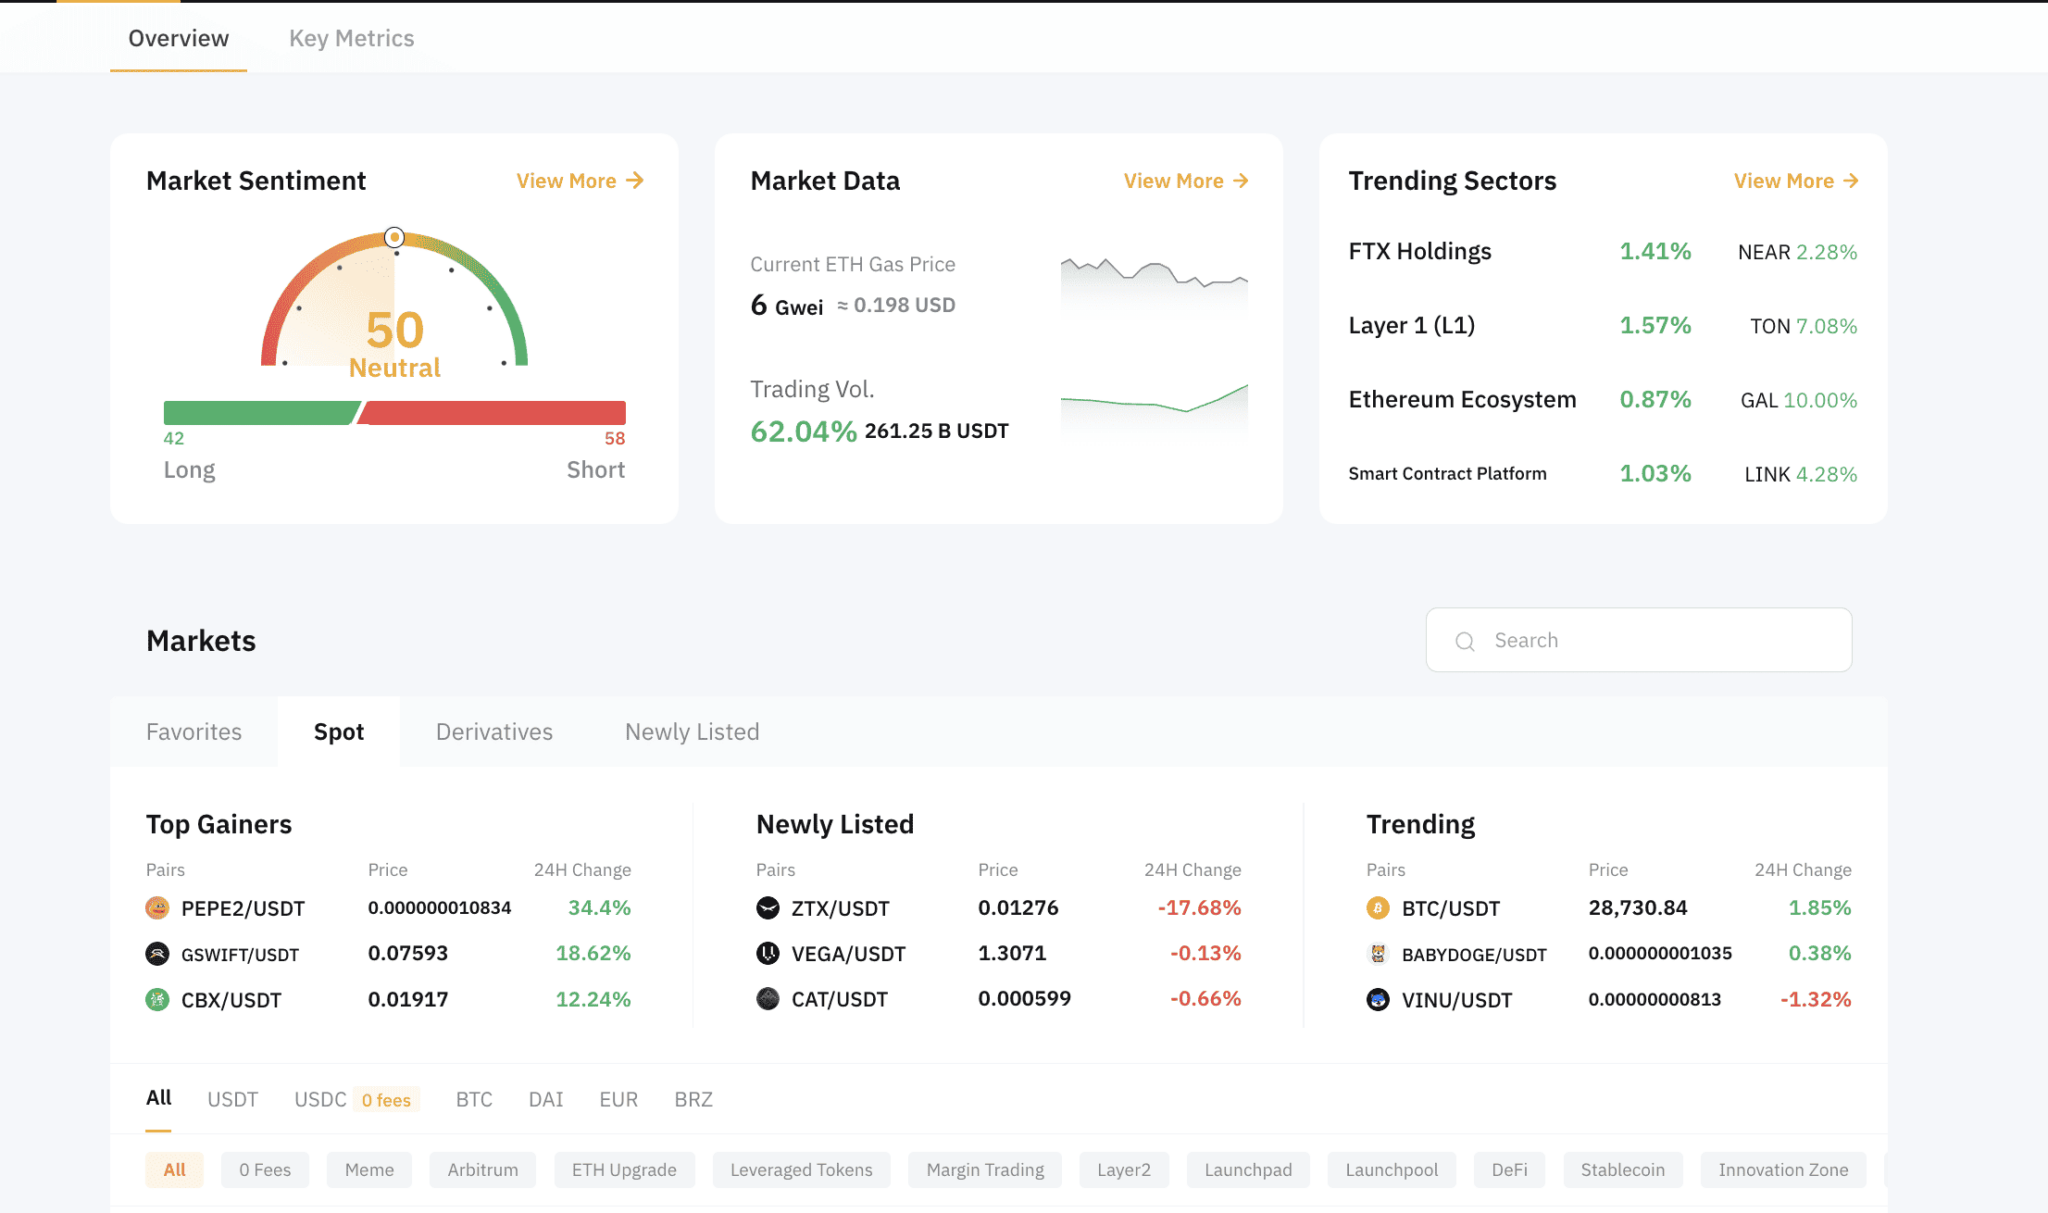Click the GSWIFT coin icon
Viewport: 2048px width, 1213px height.
157,954
